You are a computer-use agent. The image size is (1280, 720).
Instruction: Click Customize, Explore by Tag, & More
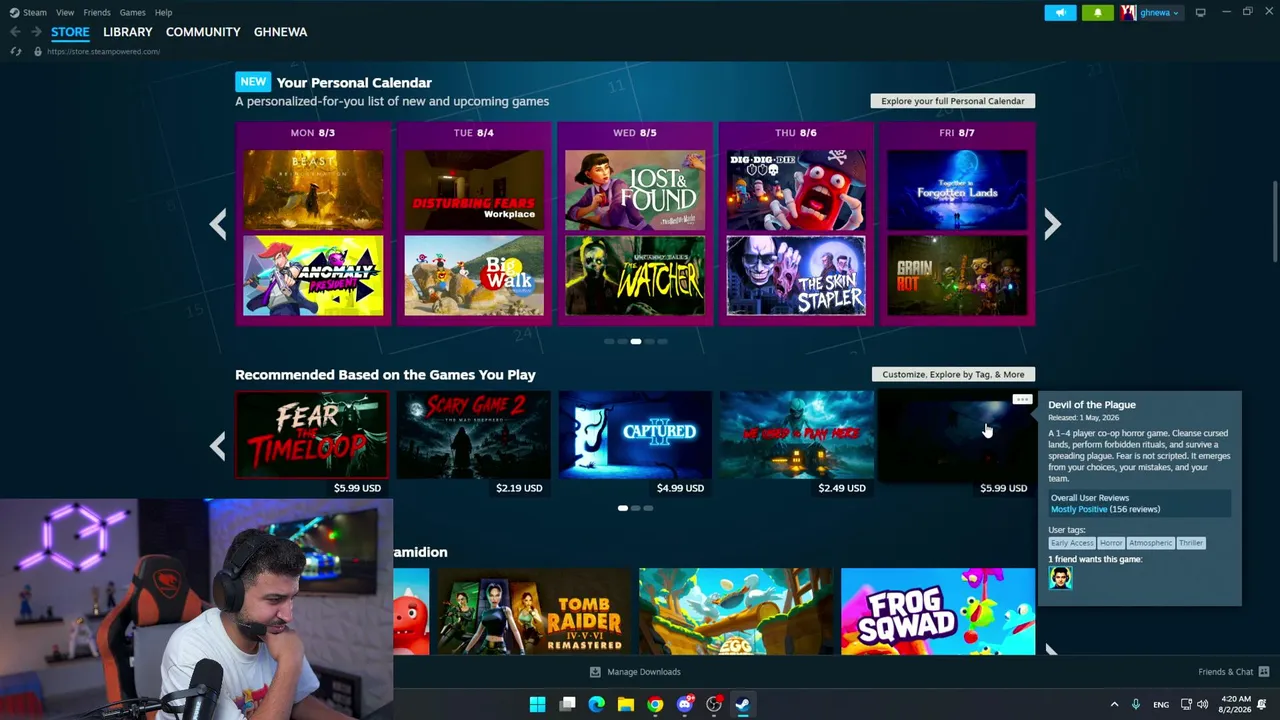(x=953, y=374)
